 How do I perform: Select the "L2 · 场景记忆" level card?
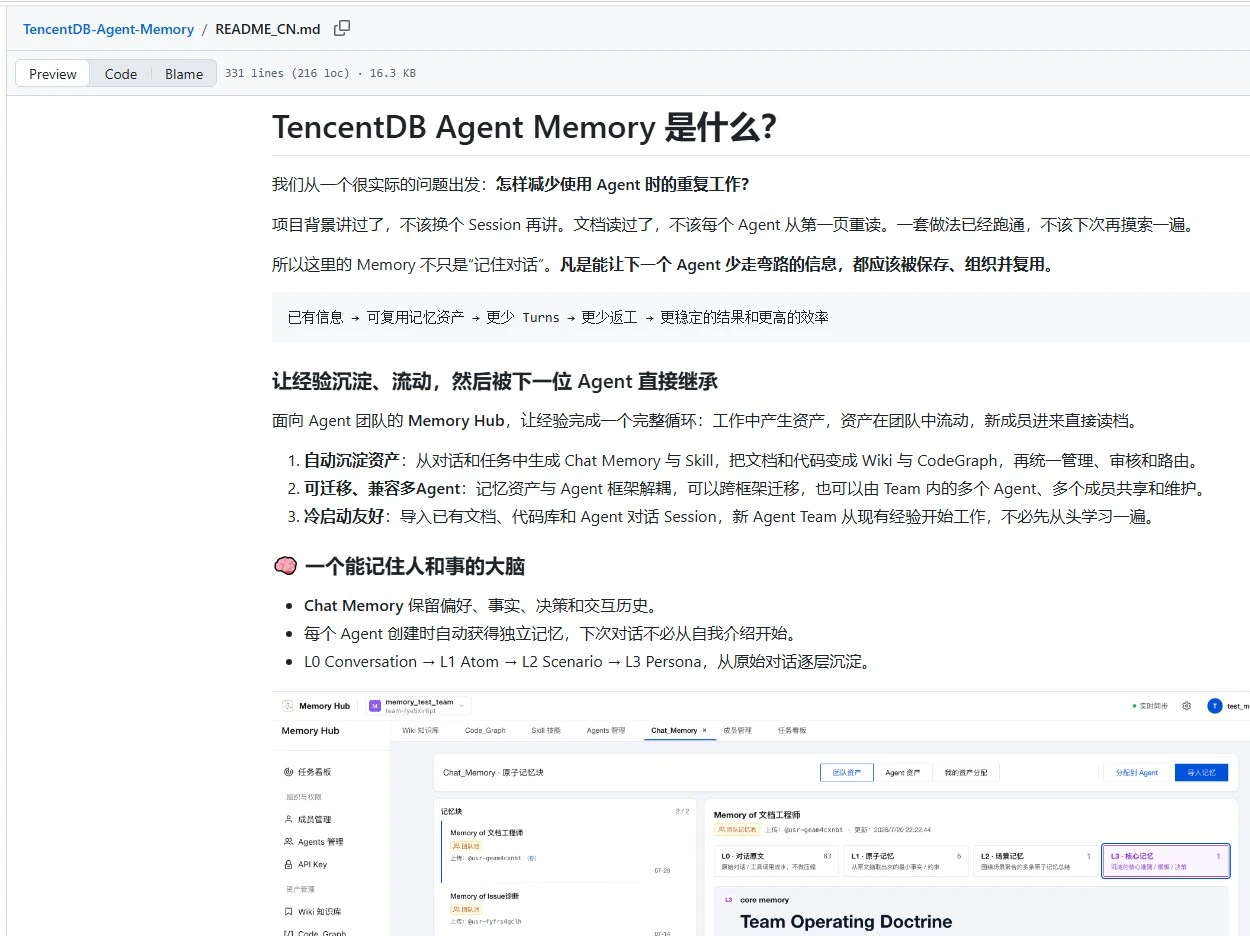pos(1035,861)
